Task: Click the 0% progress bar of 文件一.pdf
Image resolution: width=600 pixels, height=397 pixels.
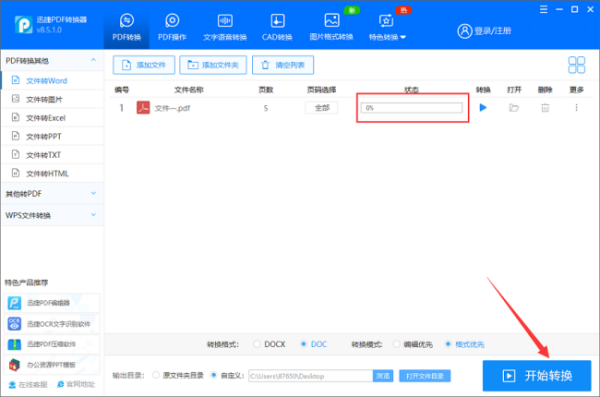Action: [x=412, y=108]
